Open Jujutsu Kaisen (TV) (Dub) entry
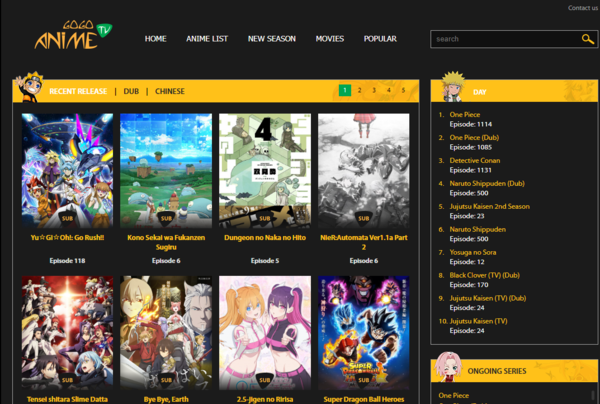This screenshot has height=404, width=600. click(488, 298)
